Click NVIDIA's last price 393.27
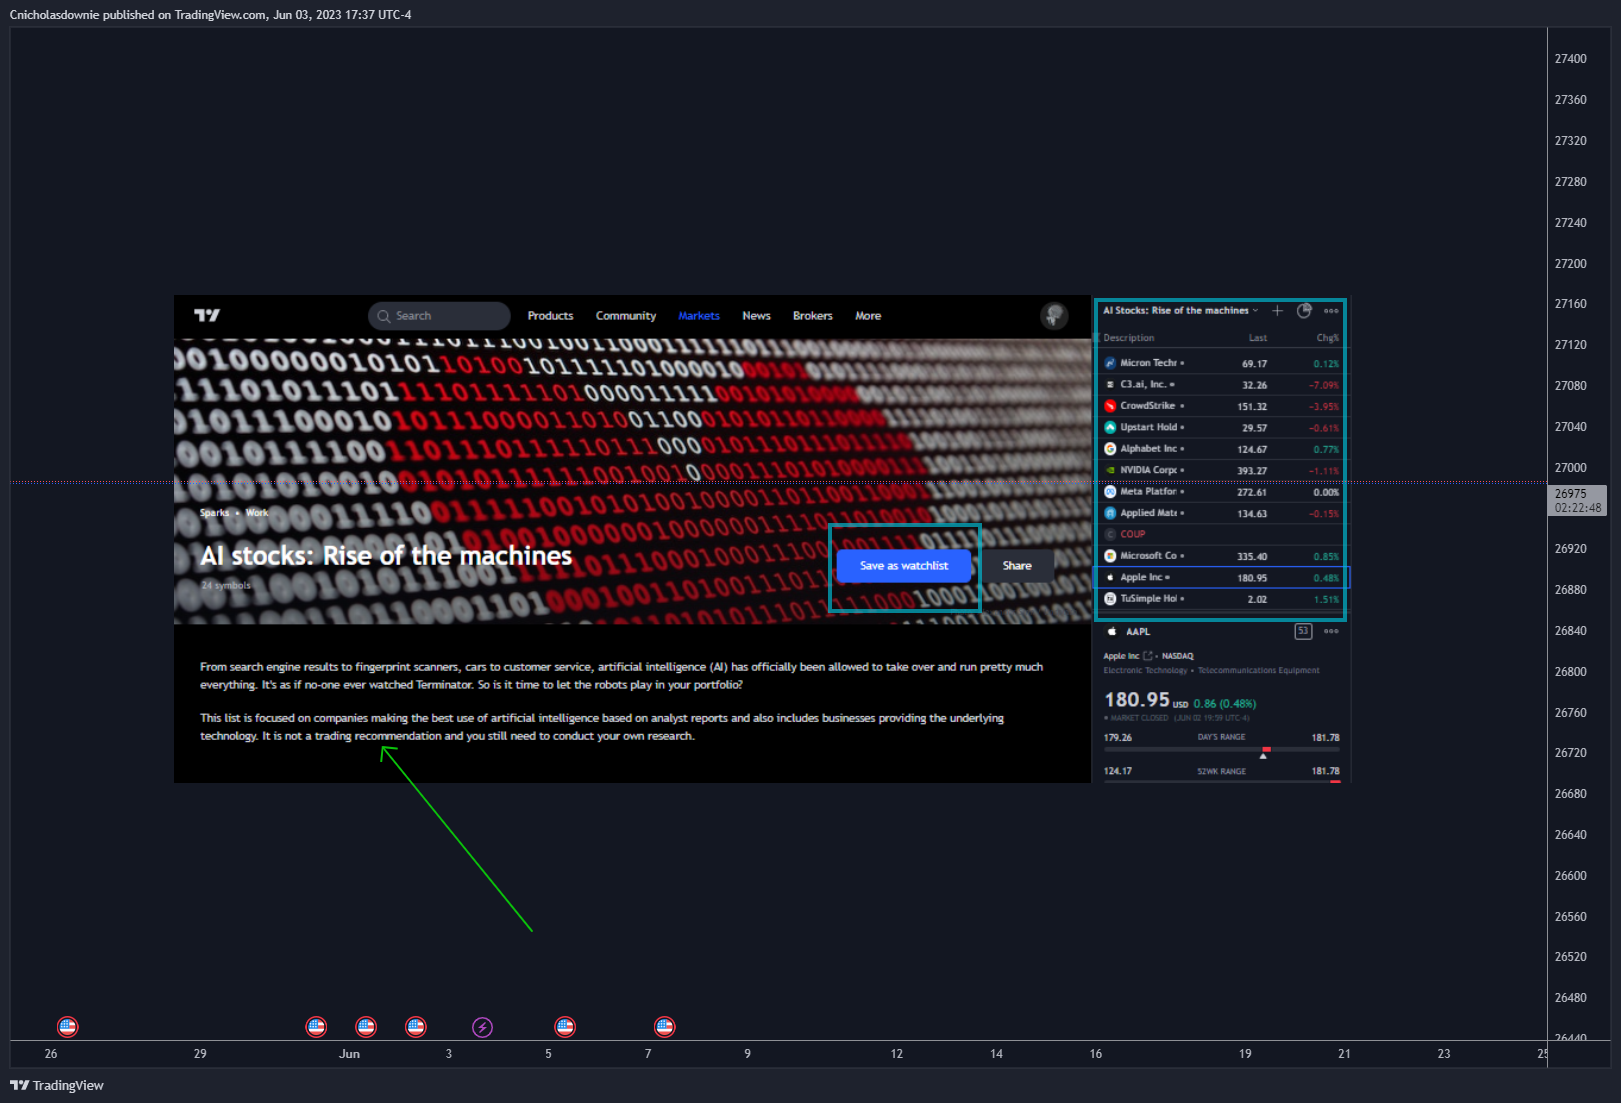 click(1252, 471)
